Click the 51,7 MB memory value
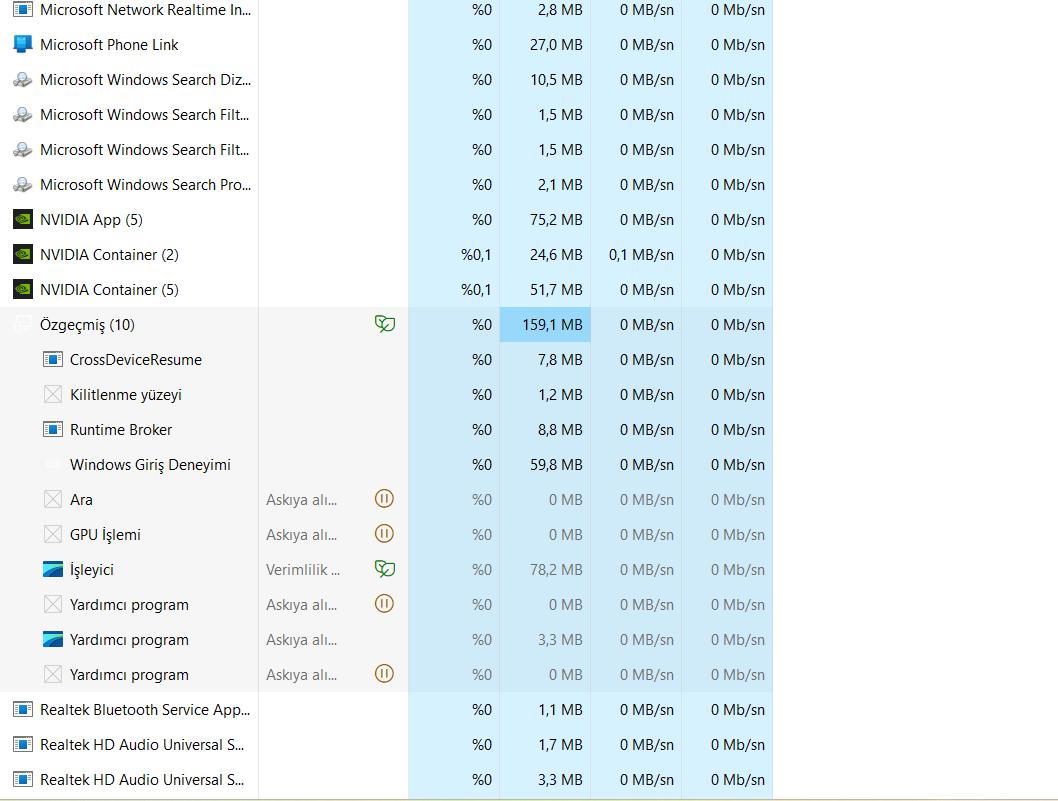 click(x=556, y=289)
